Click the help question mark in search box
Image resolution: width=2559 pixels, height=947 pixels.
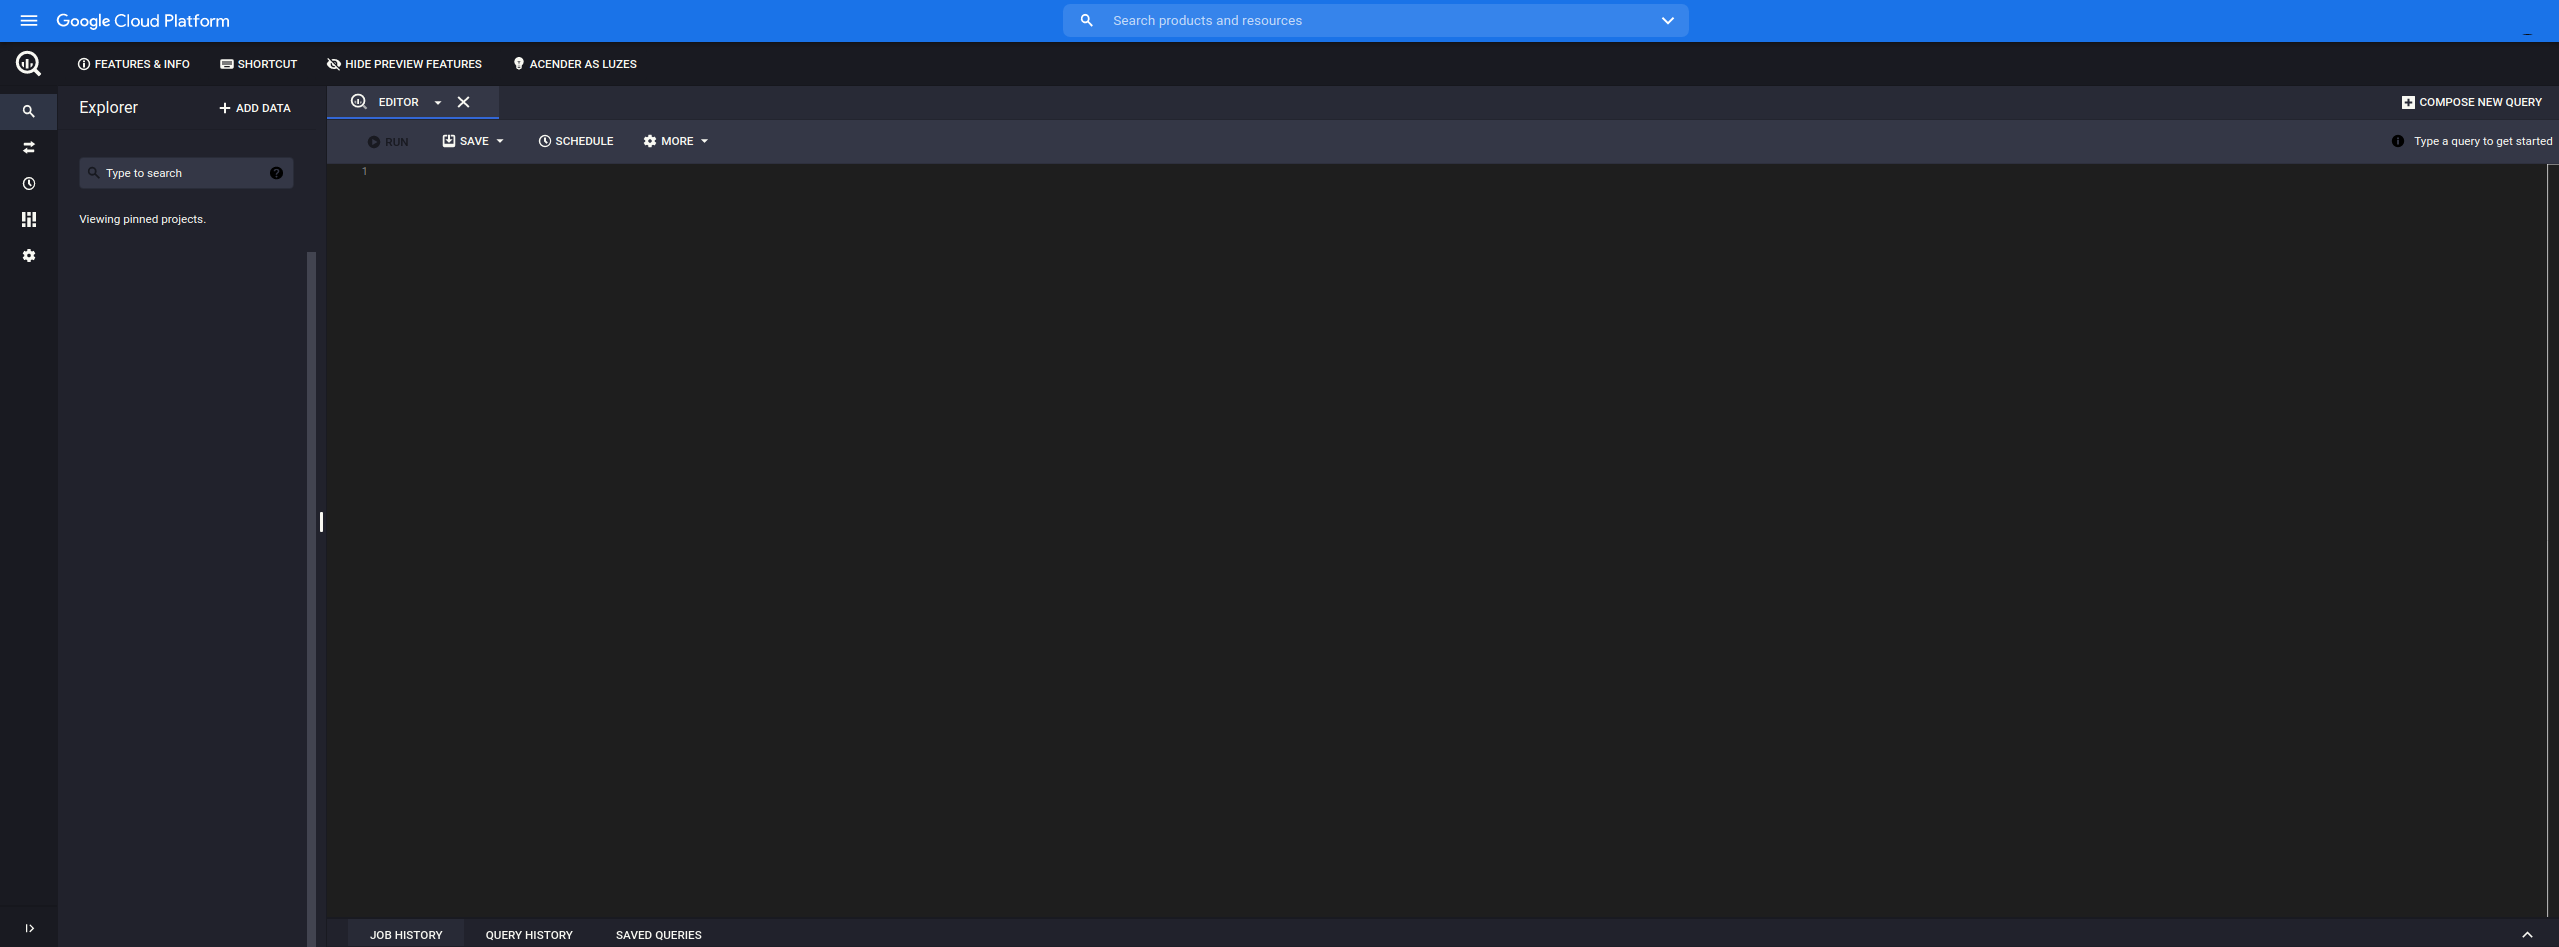pyautogui.click(x=276, y=172)
